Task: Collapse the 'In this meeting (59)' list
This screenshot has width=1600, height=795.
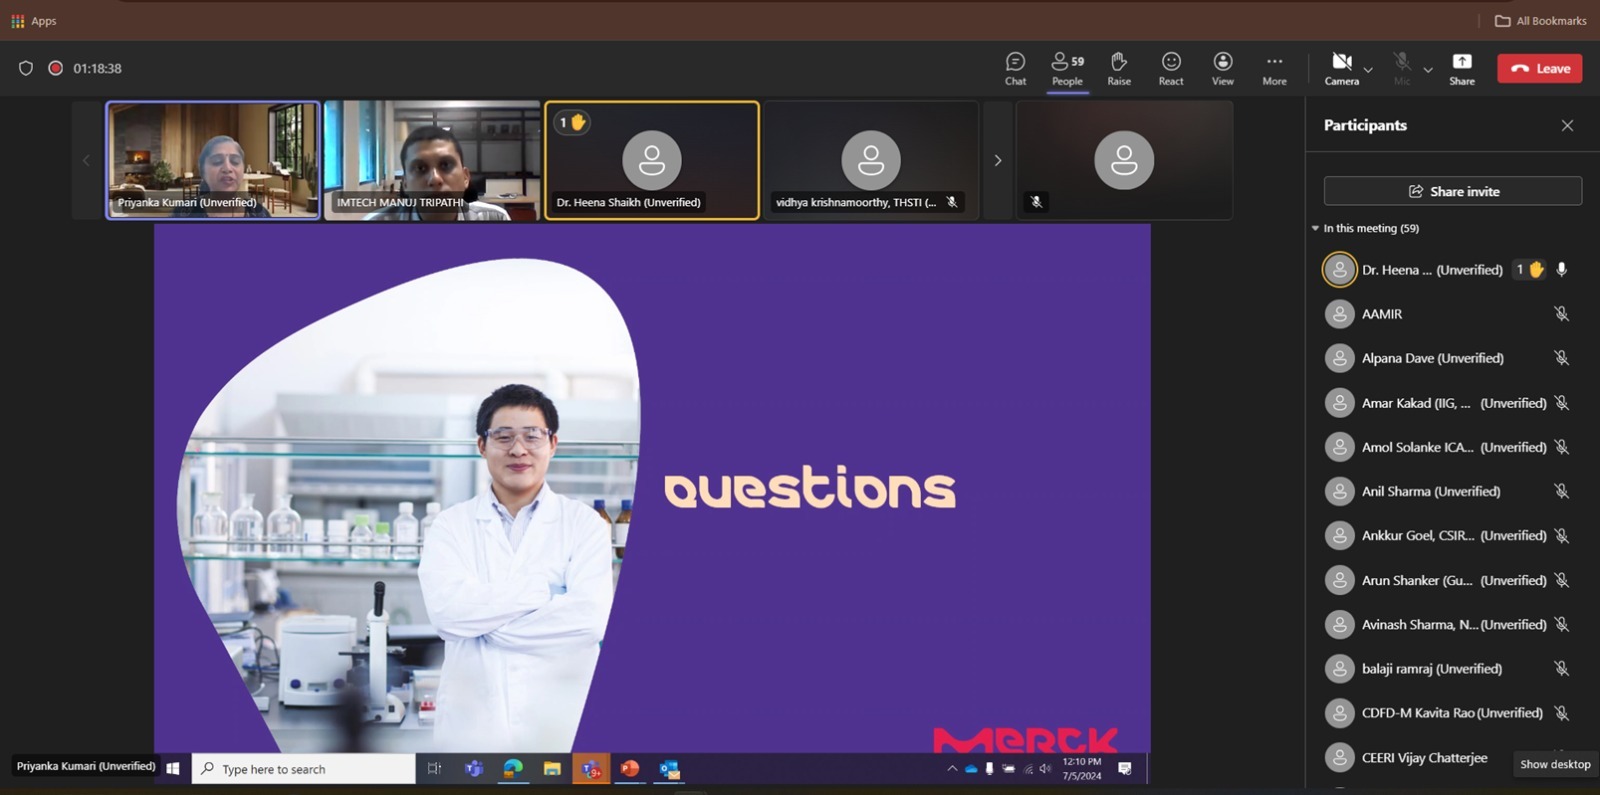Action: click(x=1315, y=228)
